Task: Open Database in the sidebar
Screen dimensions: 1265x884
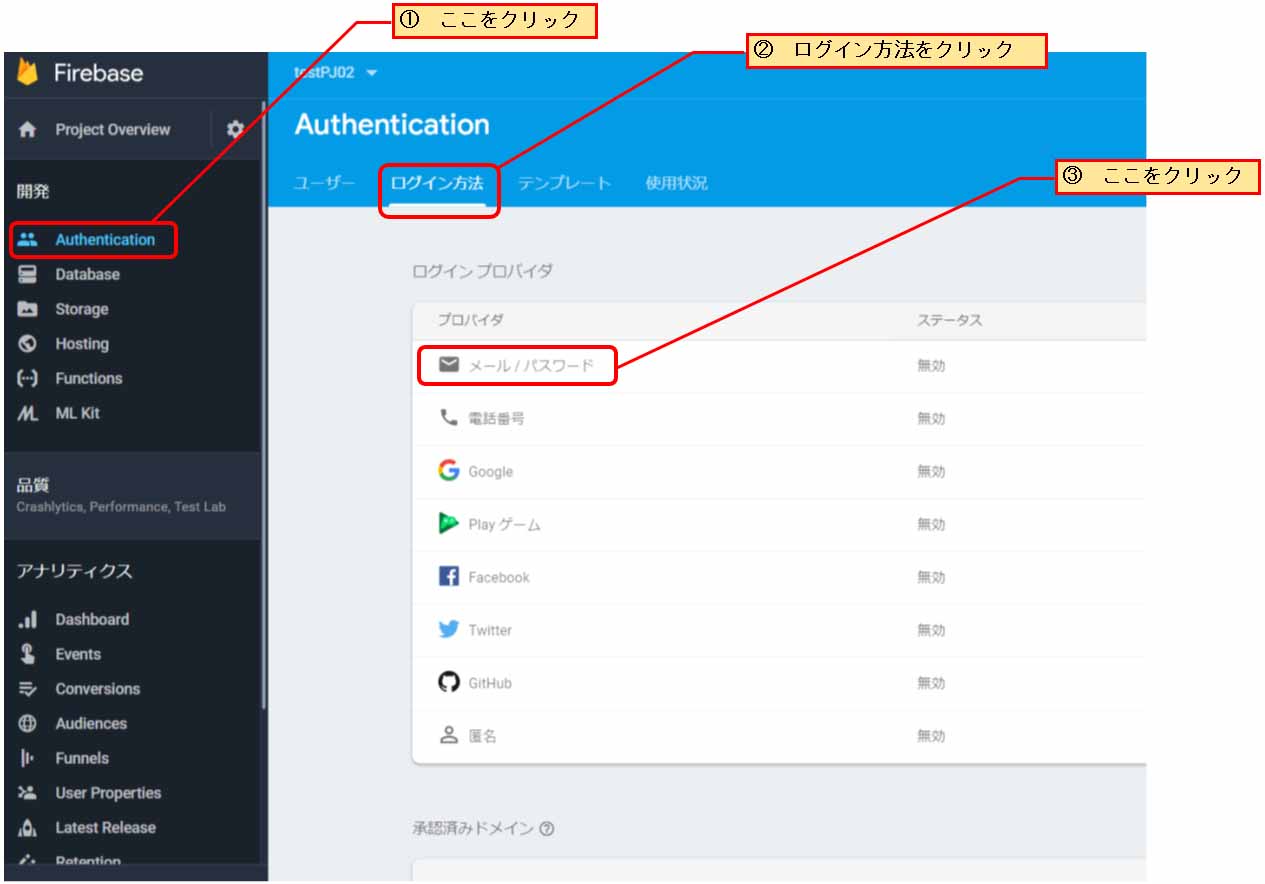Action: 87,274
